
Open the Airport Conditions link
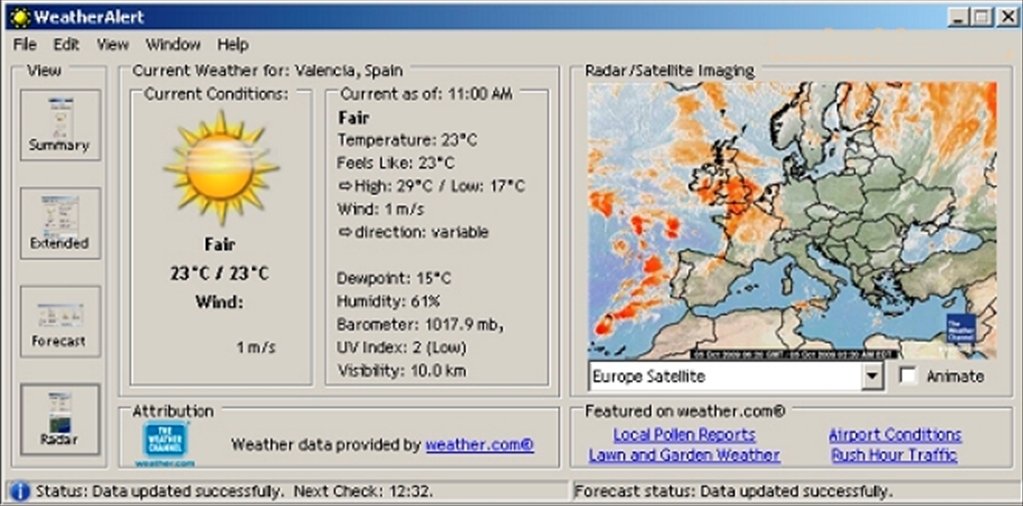(895, 434)
